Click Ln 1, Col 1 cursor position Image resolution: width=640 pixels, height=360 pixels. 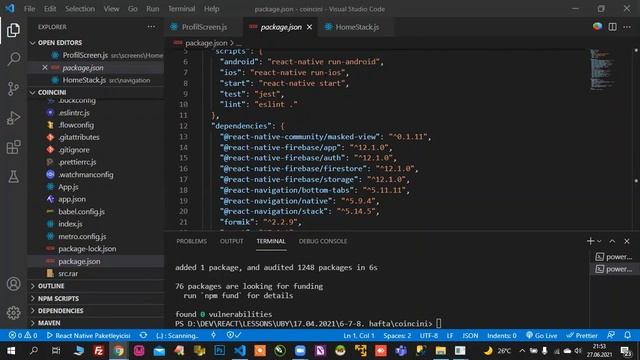point(359,336)
